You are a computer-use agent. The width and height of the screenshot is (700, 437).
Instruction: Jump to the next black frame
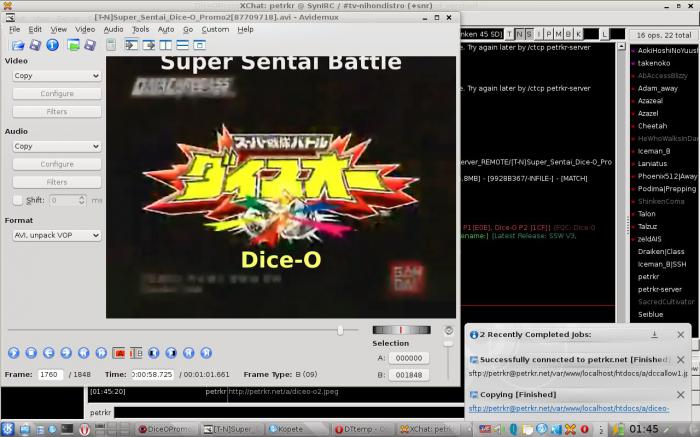coord(171,353)
